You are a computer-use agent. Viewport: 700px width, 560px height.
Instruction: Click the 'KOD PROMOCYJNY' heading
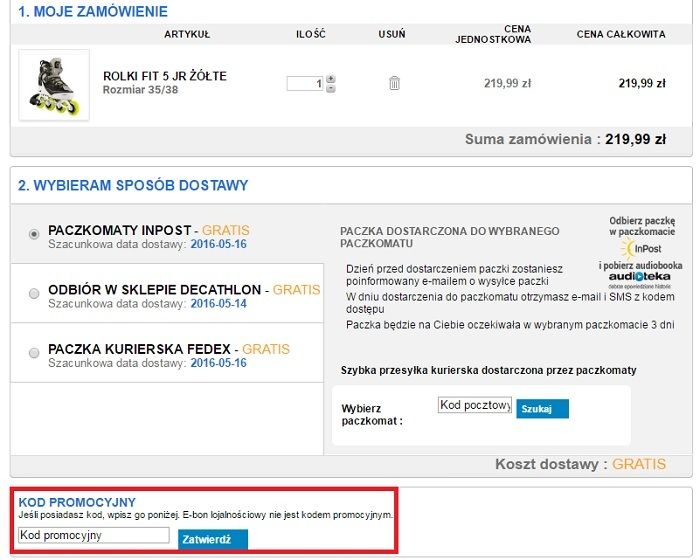click(x=77, y=502)
